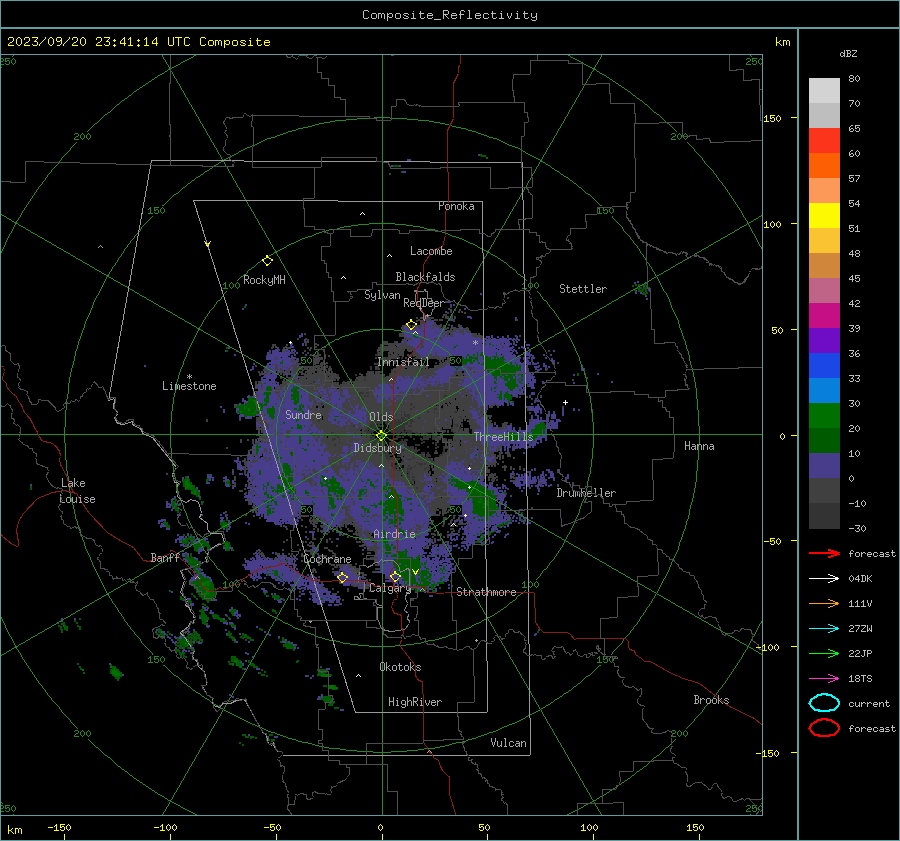Click the Cochrane city label
Image resolution: width=900 pixels, height=841 pixels.
[x=327, y=559]
